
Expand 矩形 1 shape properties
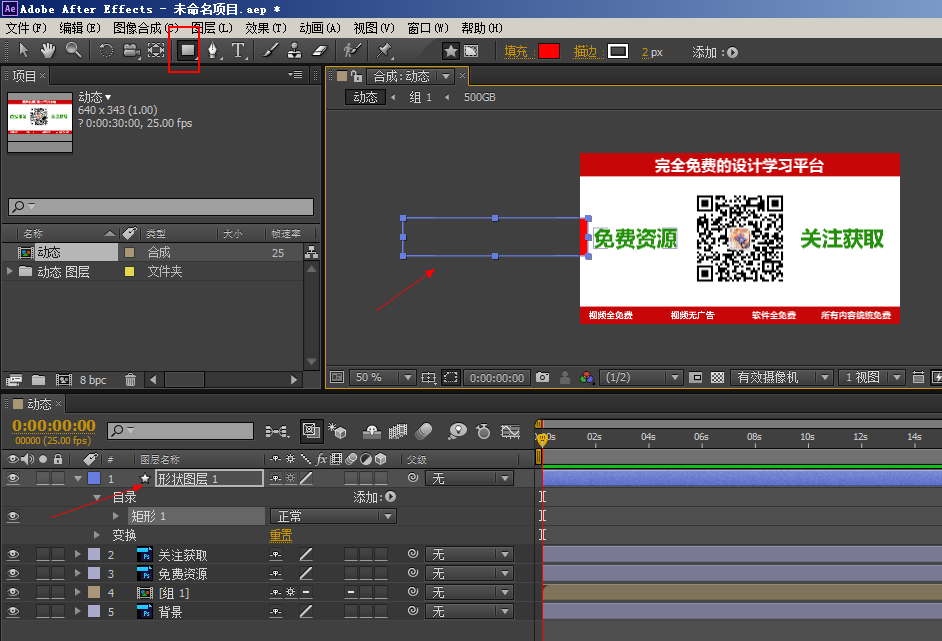116,516
